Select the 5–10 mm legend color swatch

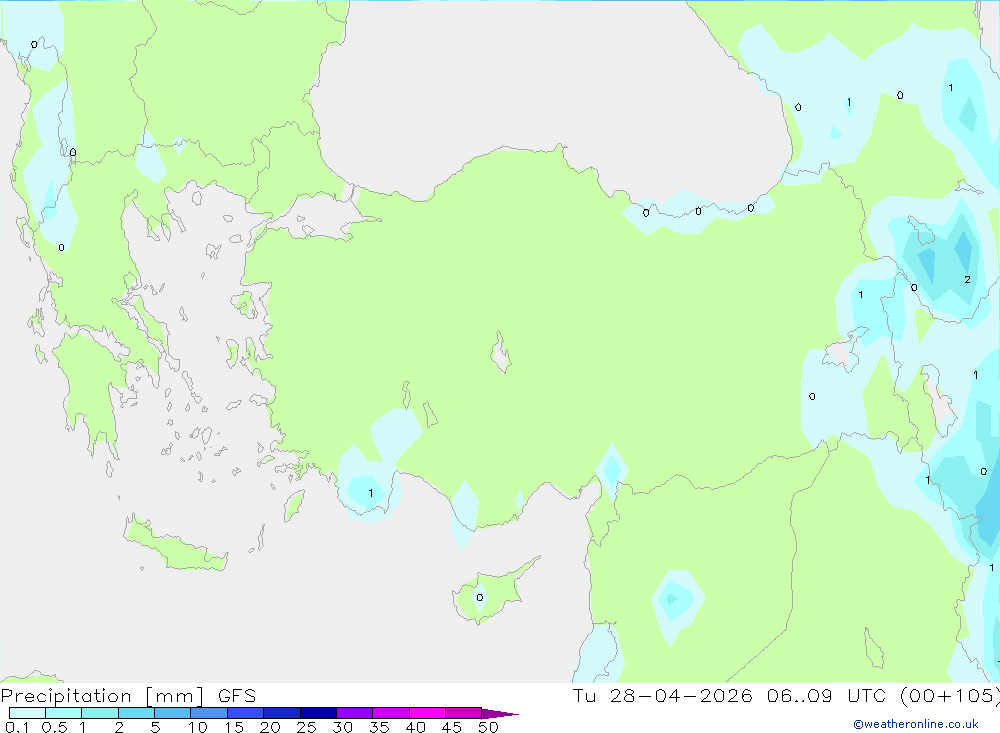coord(172,713)
